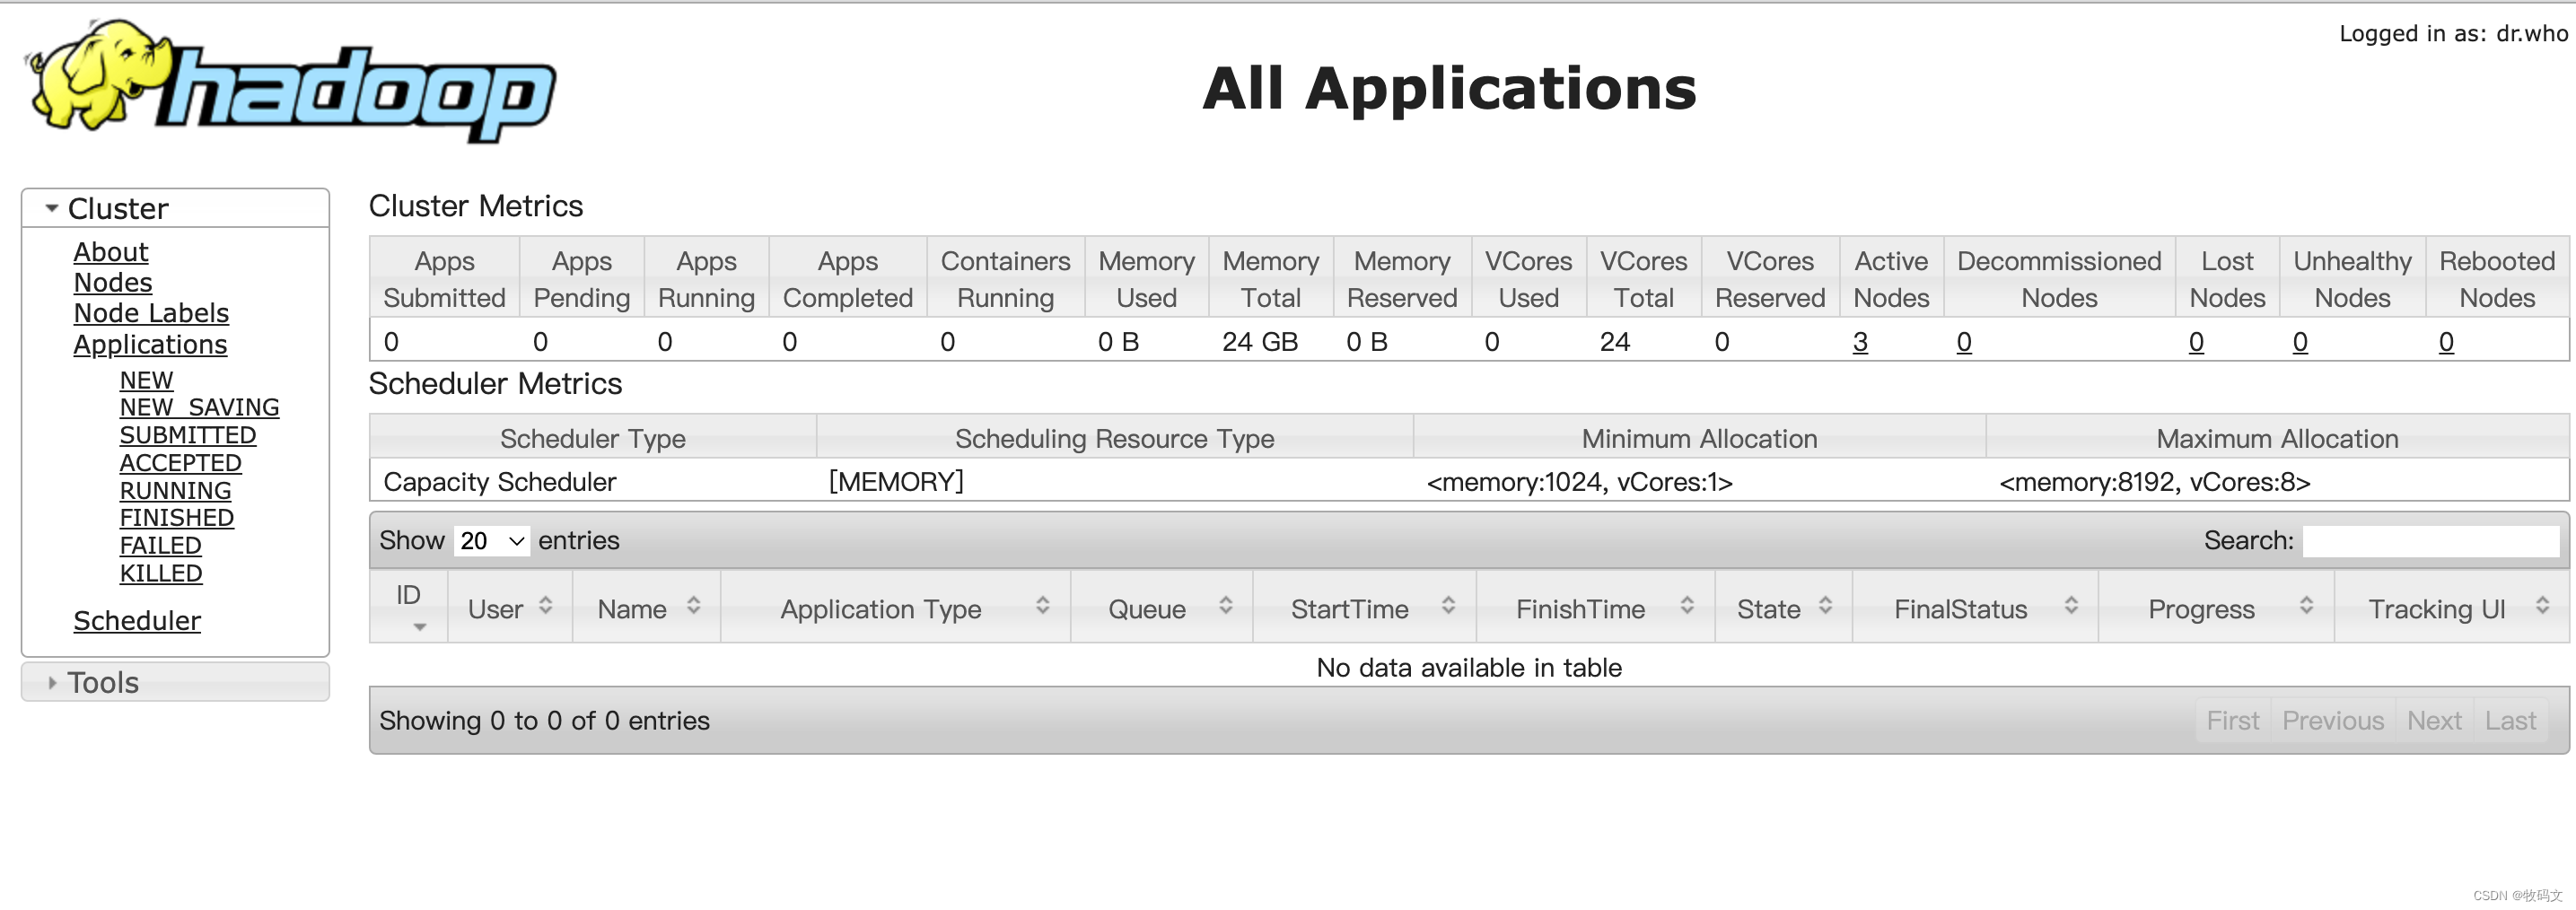Click the Hadoop elephant logo
Screen dimensions: 2576x910
pos(290,82)
